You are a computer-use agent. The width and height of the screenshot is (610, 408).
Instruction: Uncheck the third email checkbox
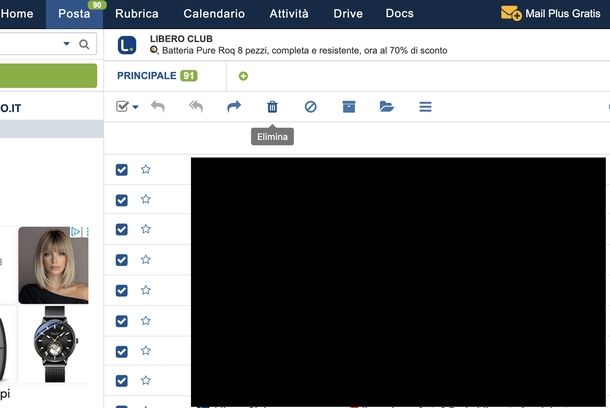[121, 229]
